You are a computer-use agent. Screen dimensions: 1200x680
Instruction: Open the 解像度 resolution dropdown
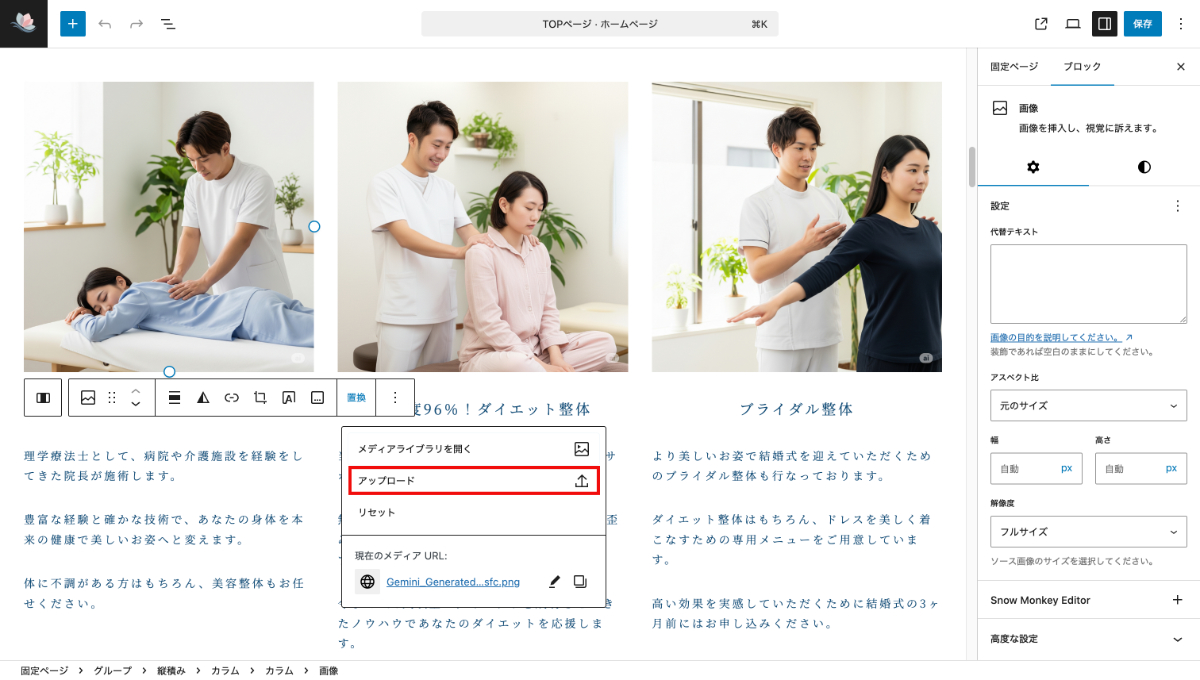pos(1088,531)
